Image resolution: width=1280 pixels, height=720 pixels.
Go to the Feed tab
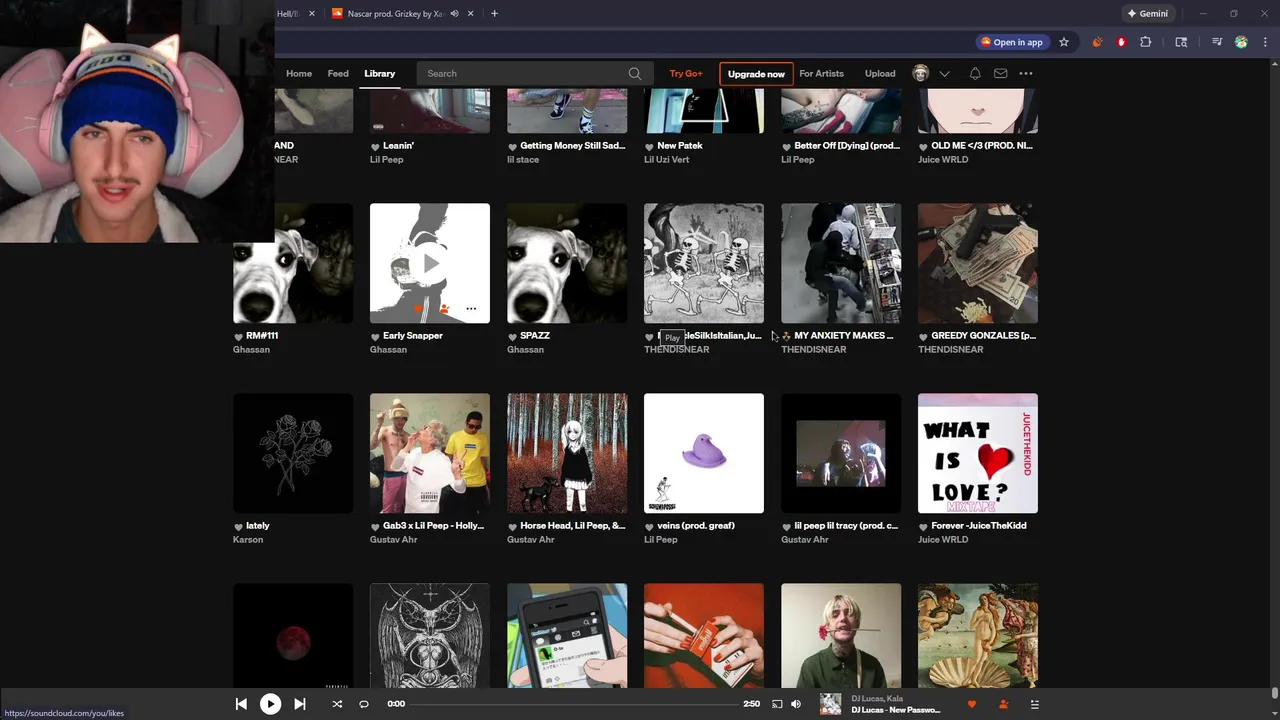point(338,73)
